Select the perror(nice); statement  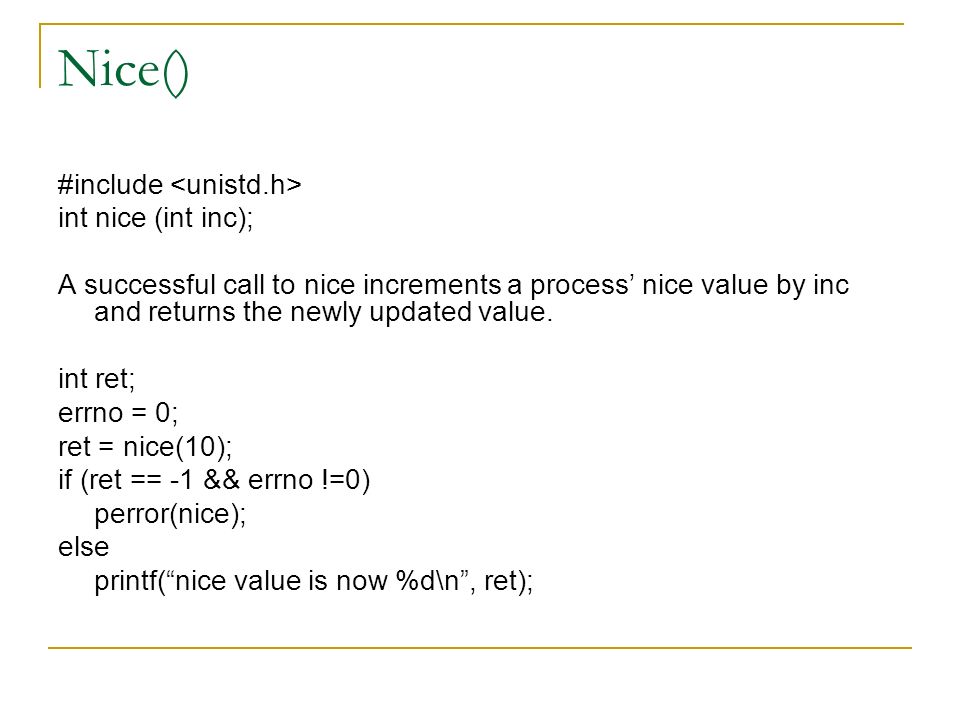pyautogui.click(x=170, y=514)
